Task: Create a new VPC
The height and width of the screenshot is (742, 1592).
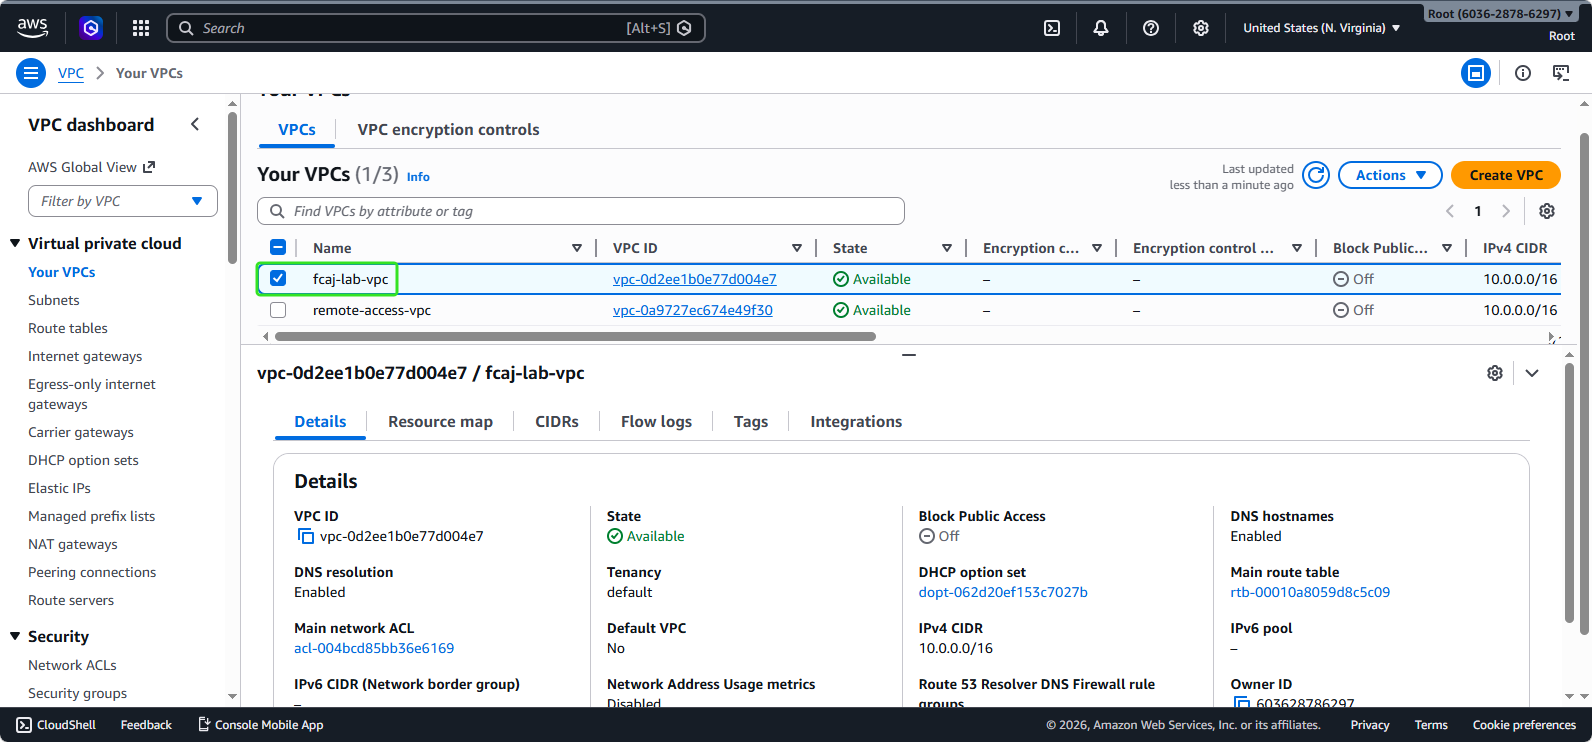Action: (1506, 175)
